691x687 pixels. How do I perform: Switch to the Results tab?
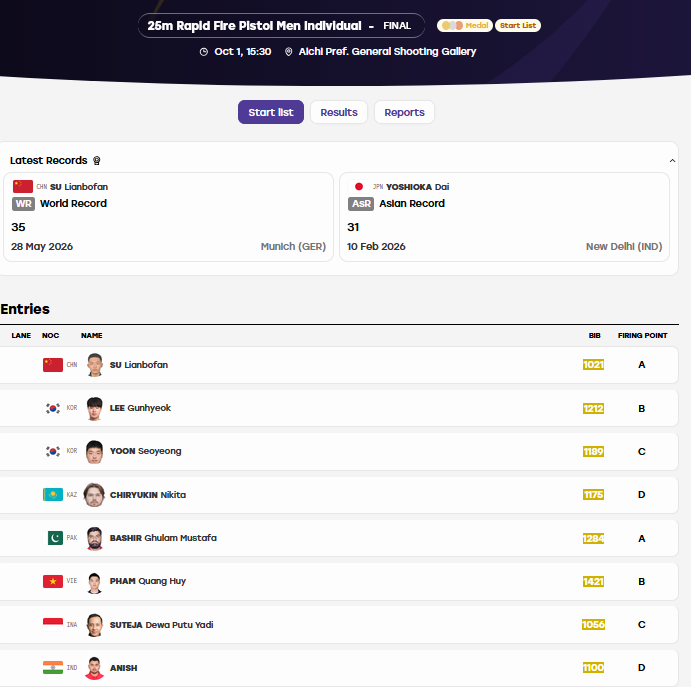338,112
